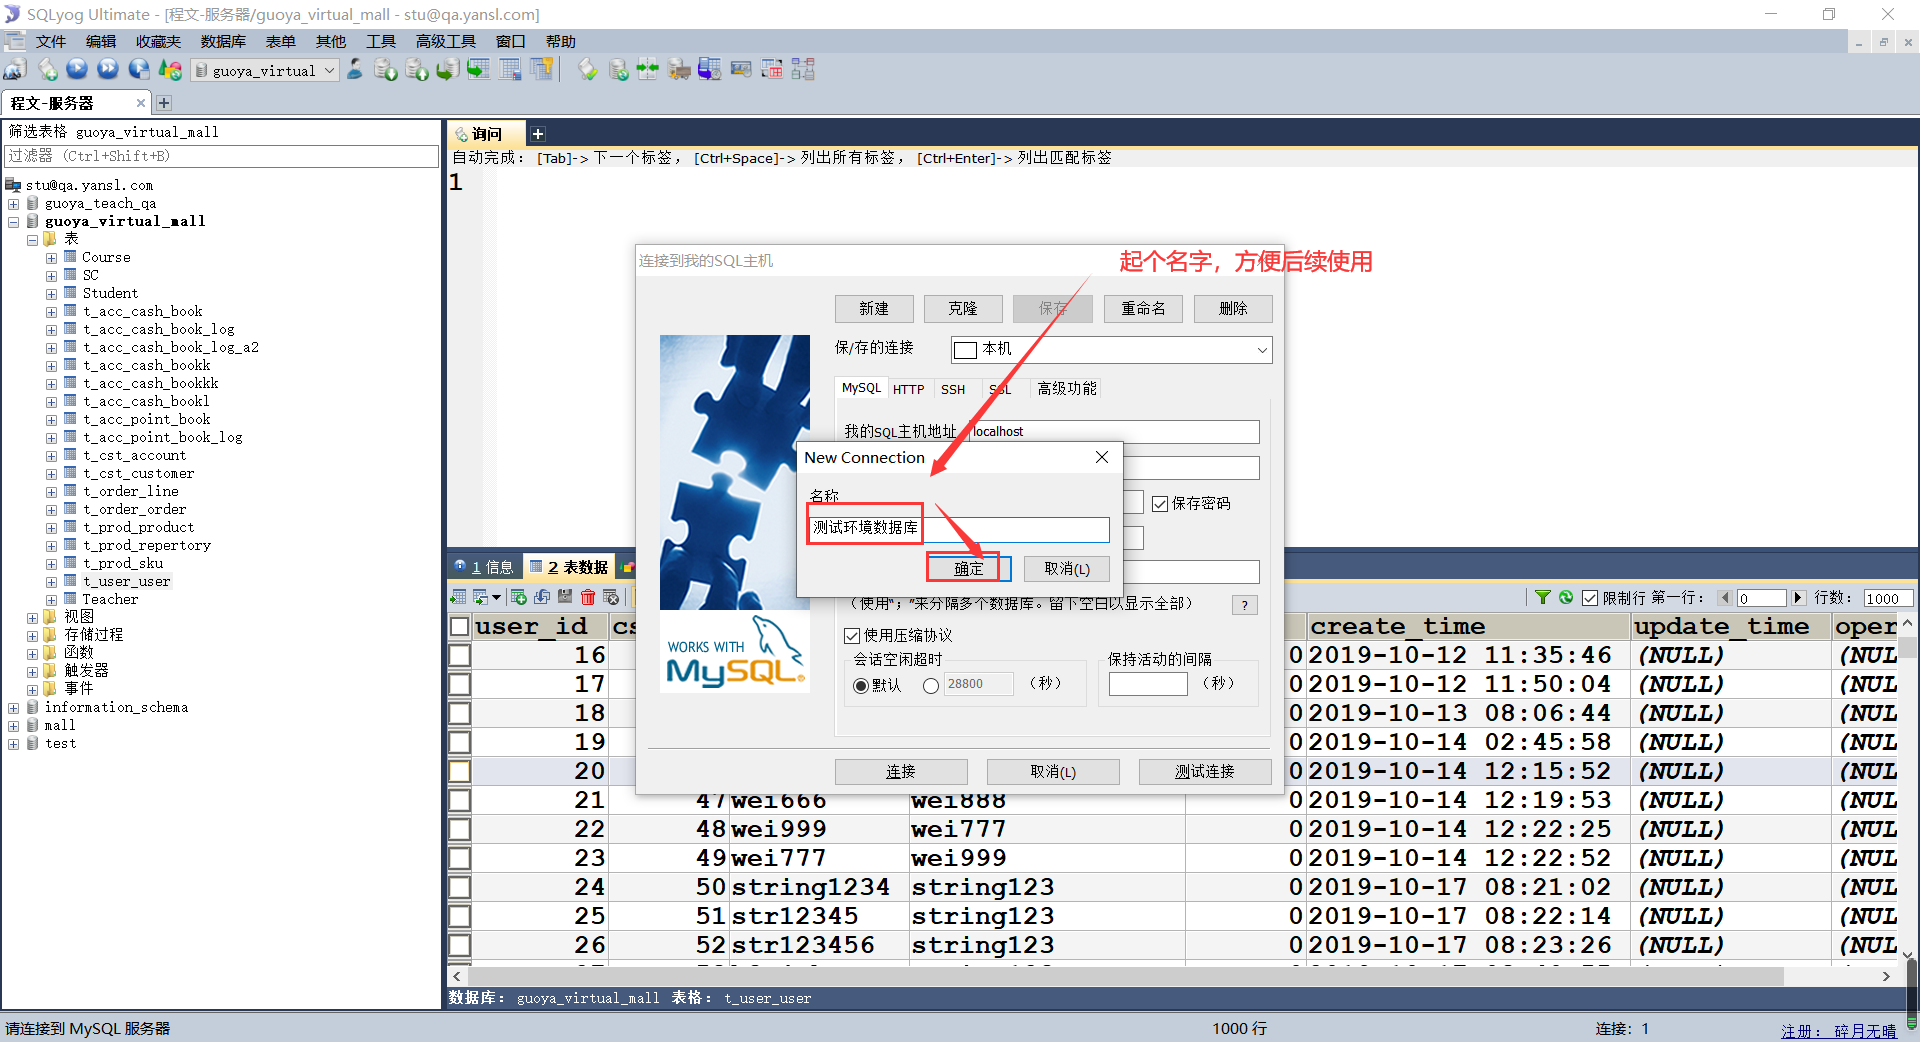Click the new connection toolbar icon
The width and height of the screenshot is (1920, 1042).
[15, 69]
